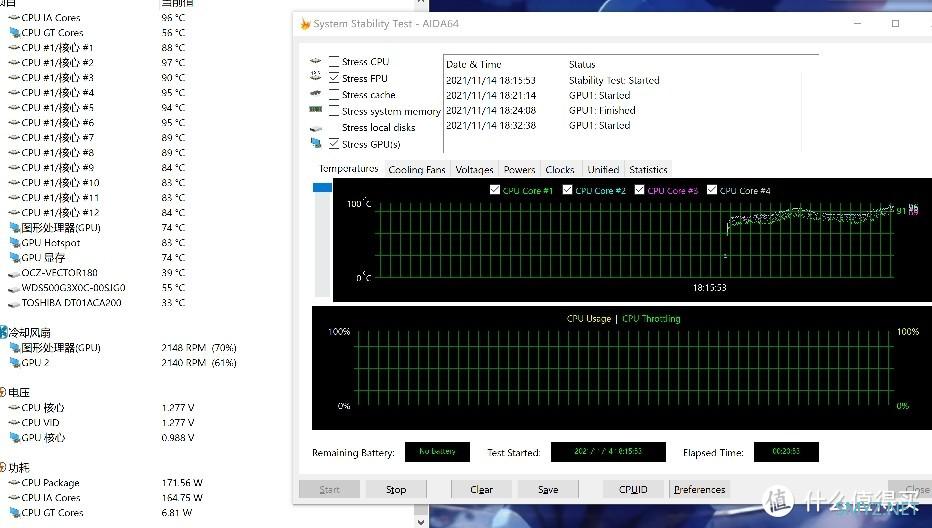Toggle CPU Core #2 graph checkbox
Viewport: 932px width, 528px height.
pos(567,190)
